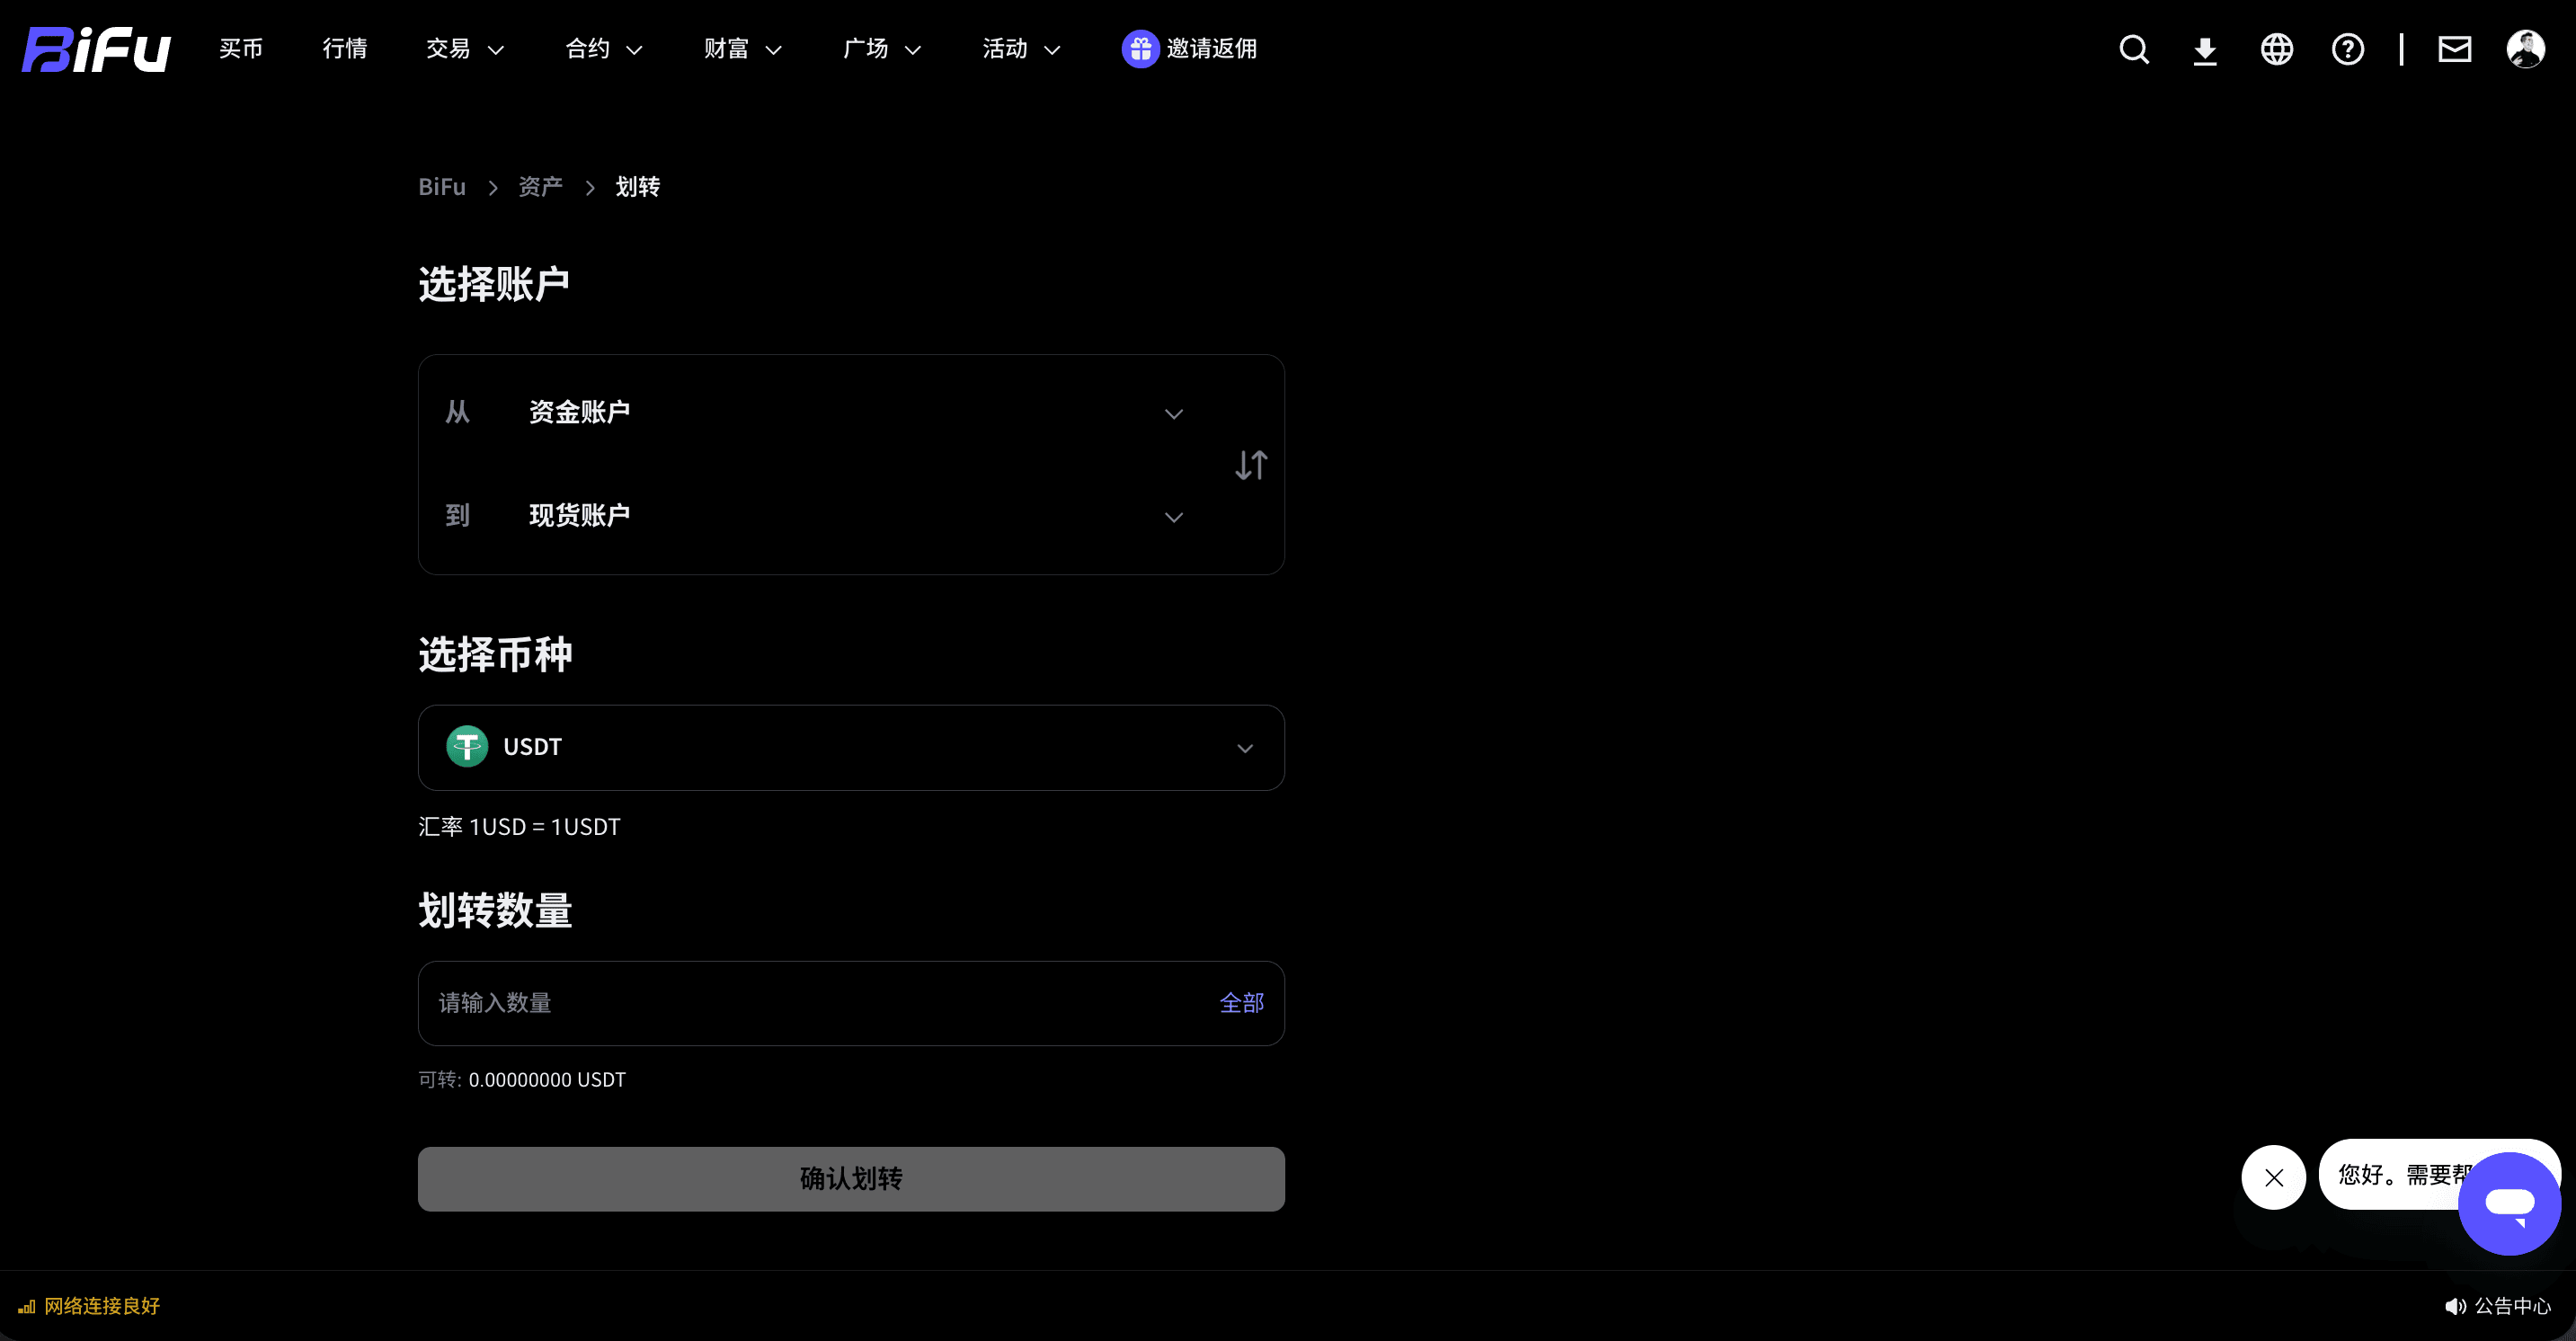This screenshot has height=1341, width=2576.
Task: Open the live chat widget
Action: pyautogui.click(x=2510, y=1203)
